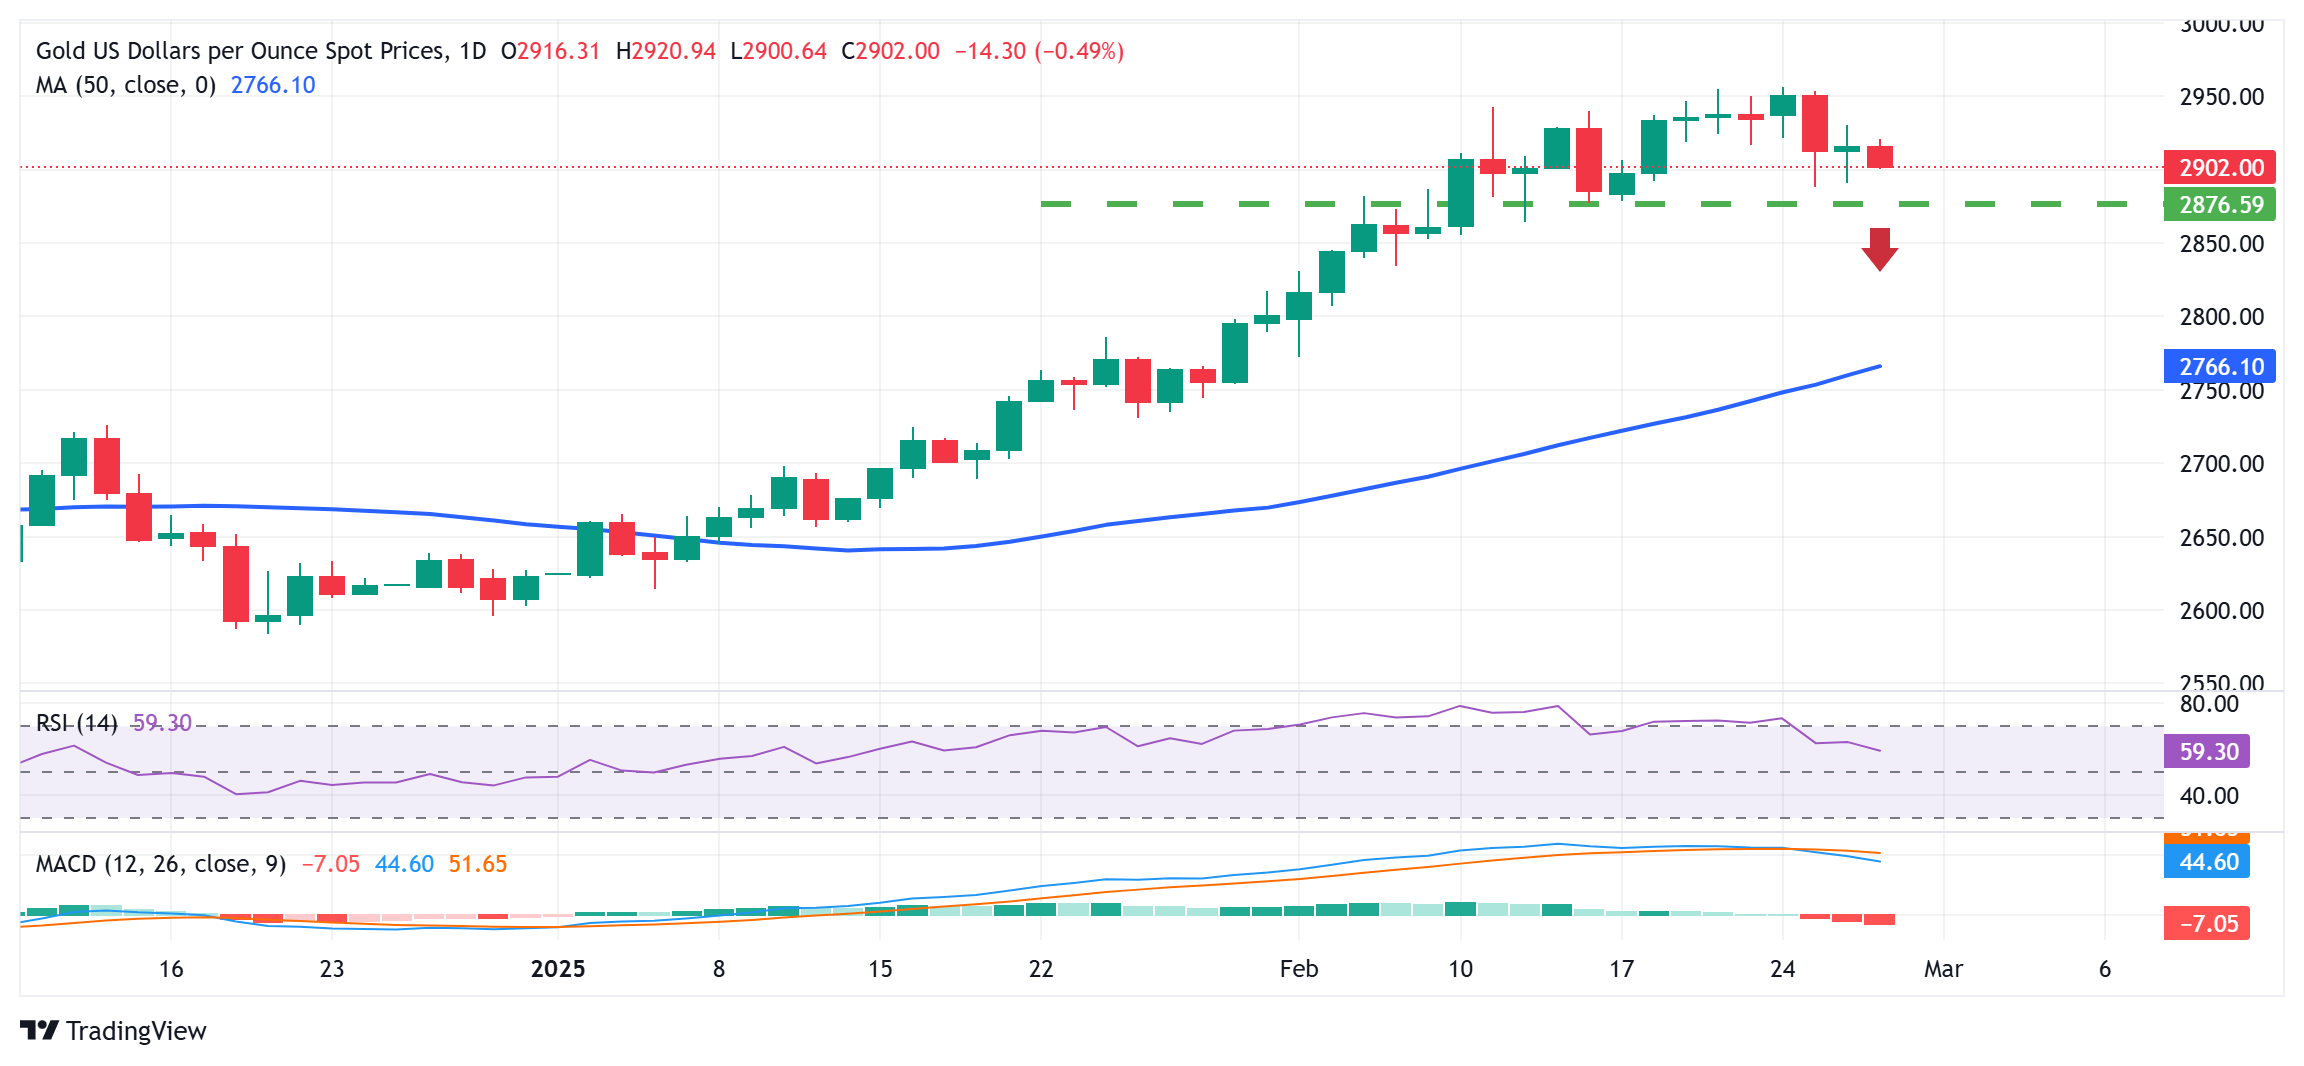The image size is (2304, 1066).
Task: Select the green 2876.59 level tag
Action: (2219, 205)
